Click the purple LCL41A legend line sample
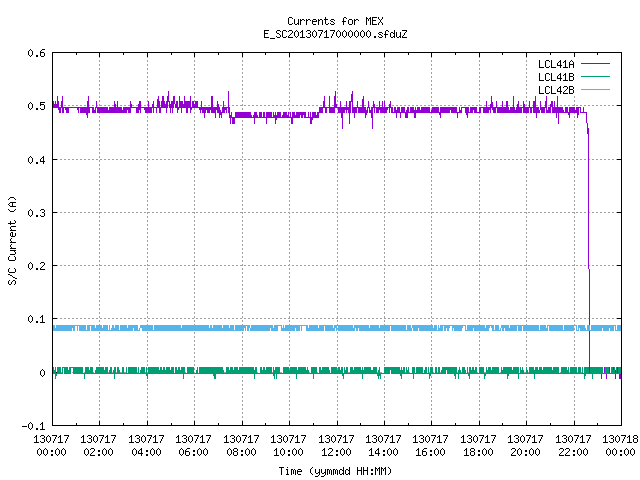Screen dimensions: 640x480 pyautogui.click(x=595, y=64)
